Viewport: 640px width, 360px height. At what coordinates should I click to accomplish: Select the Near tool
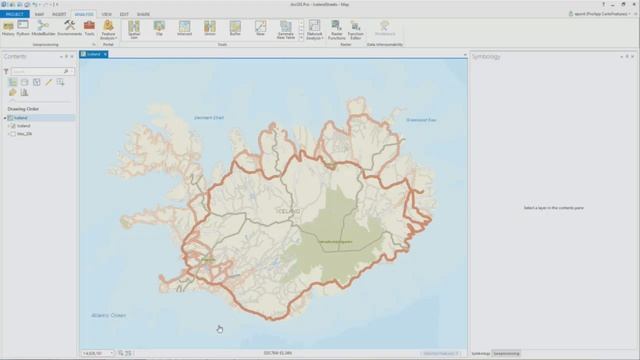260,29
